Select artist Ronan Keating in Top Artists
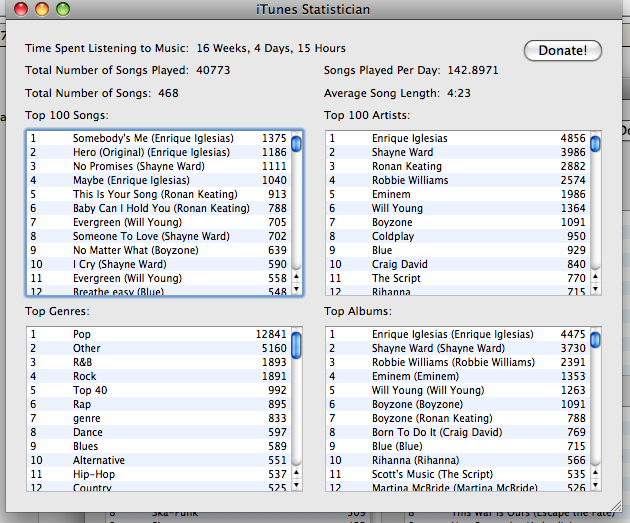The height and width of the screenshot is (523, 630). pos(458,166)
